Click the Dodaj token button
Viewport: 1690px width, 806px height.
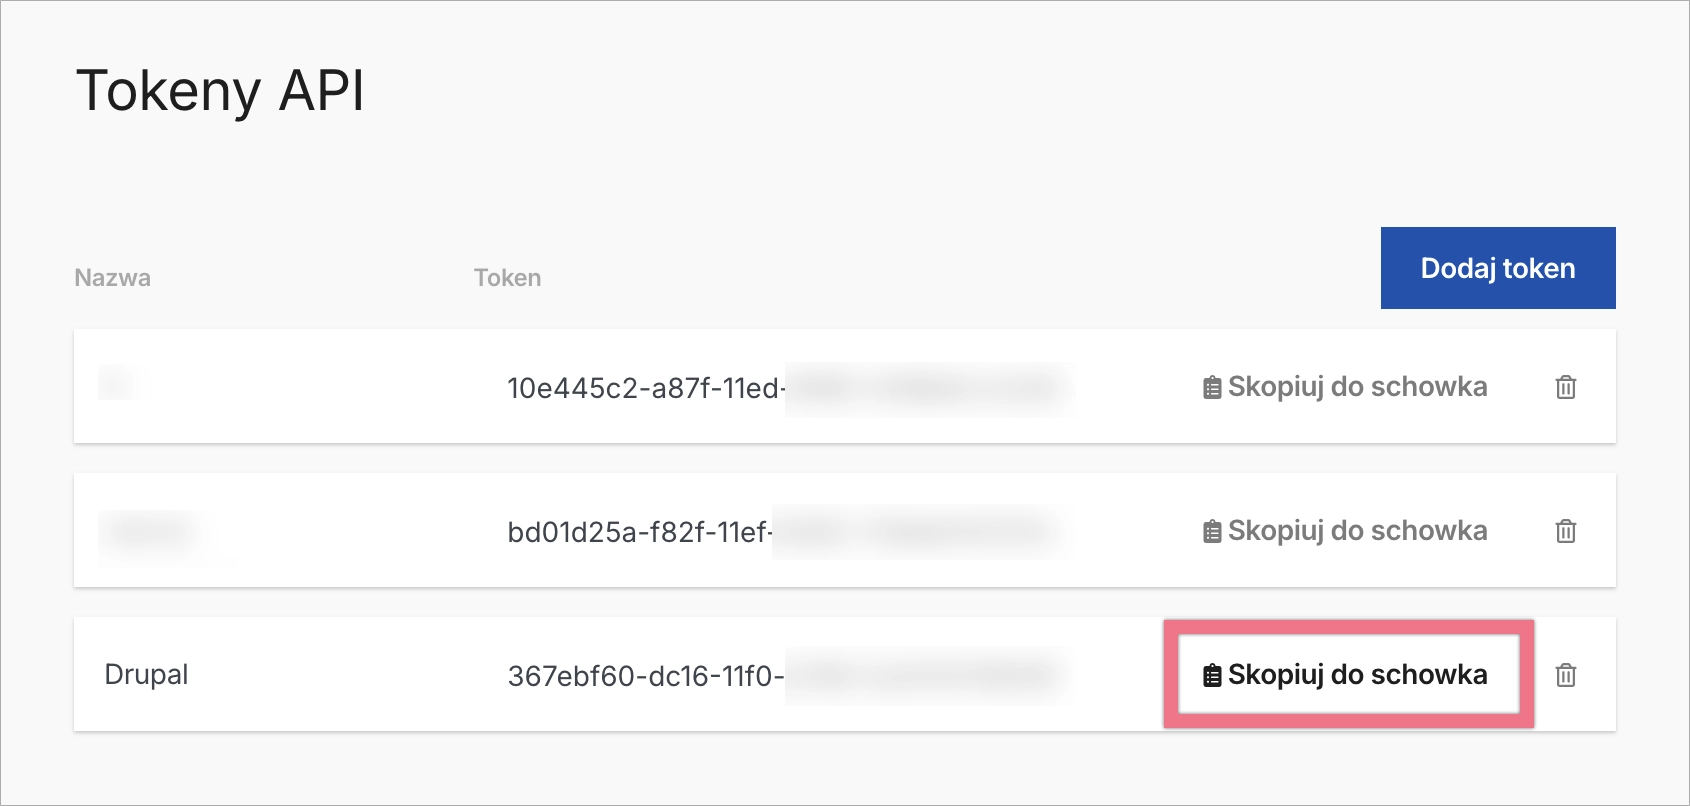coord(1497,268)
